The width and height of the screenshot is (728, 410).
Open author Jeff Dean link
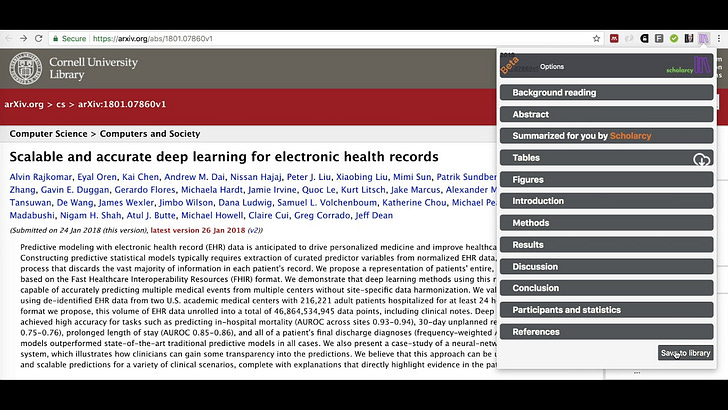(374, 215)
